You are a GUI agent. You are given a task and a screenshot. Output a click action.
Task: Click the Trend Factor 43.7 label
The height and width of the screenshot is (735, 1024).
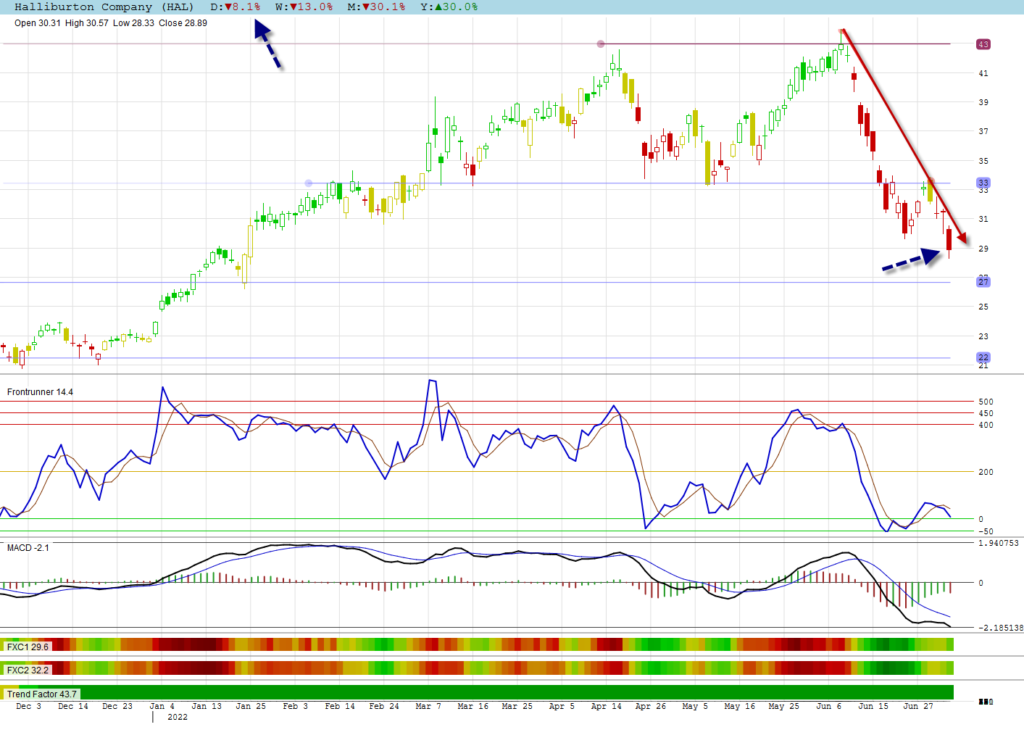pyautogui.click(x=42, y=694)
